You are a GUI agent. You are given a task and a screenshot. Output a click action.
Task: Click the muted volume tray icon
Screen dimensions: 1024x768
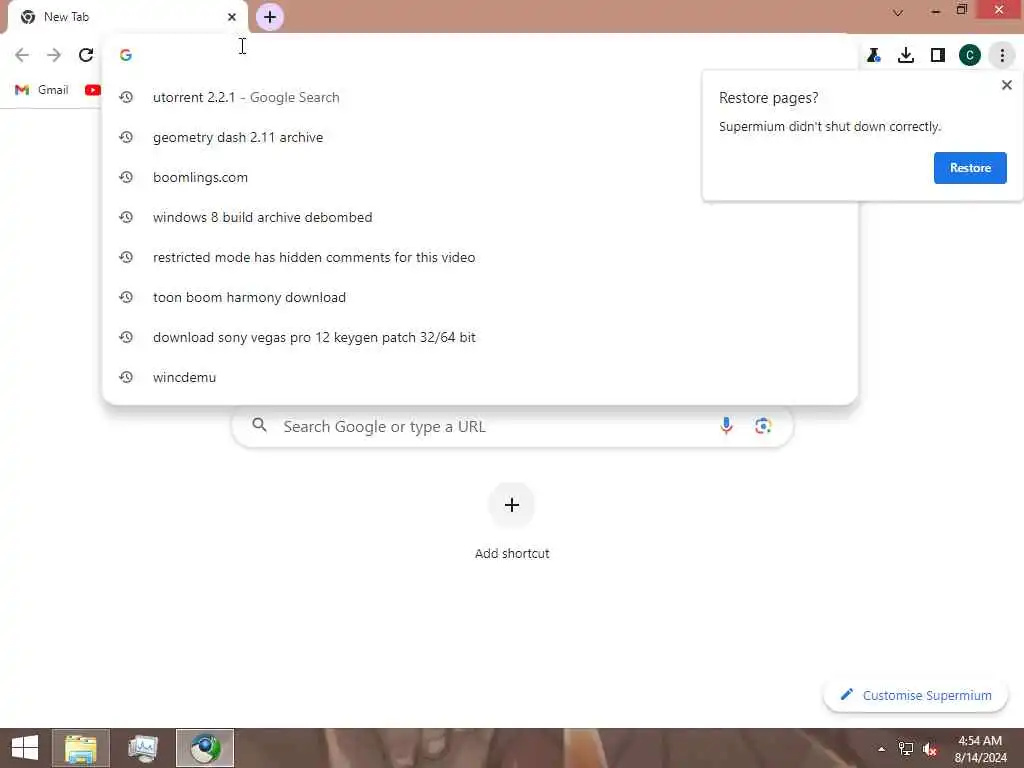[930, 749]
